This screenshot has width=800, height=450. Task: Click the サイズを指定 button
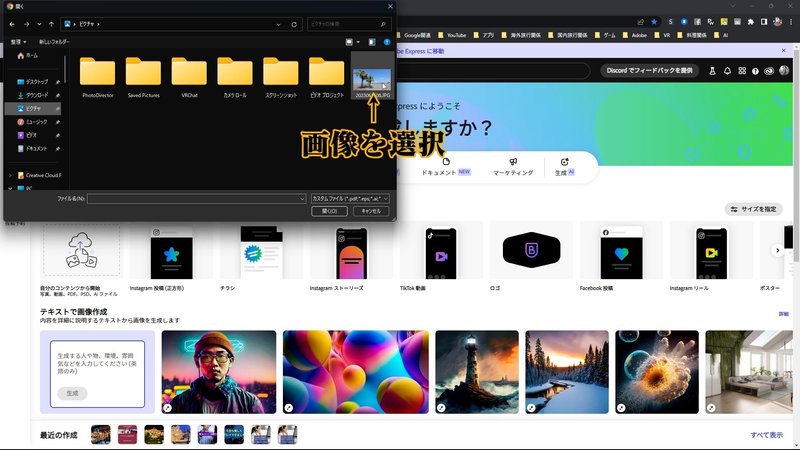(753, 209)
